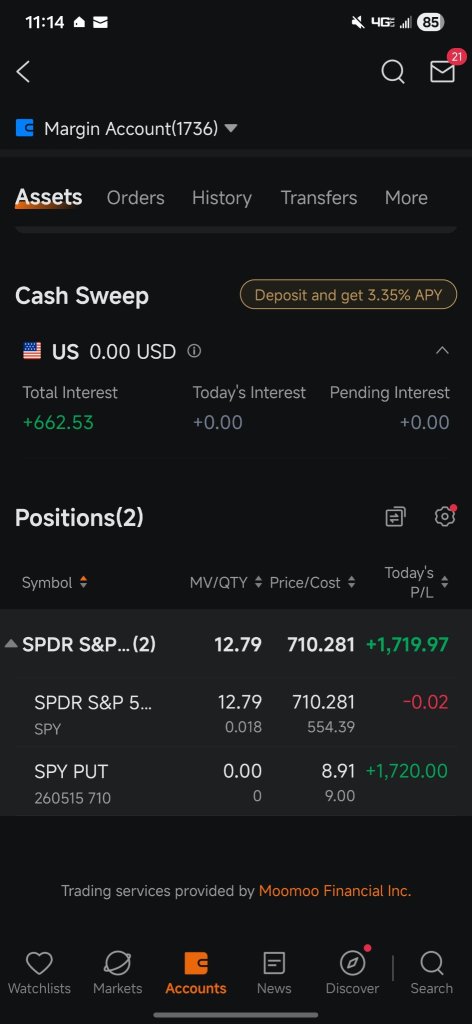Screen dimensions: 472x1024
Task: Go to Watchlists heart icon
Action: (39, 973)
